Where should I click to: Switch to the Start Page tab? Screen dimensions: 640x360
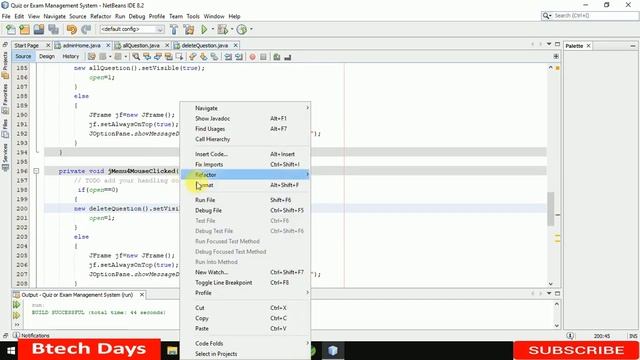(27, 45)
